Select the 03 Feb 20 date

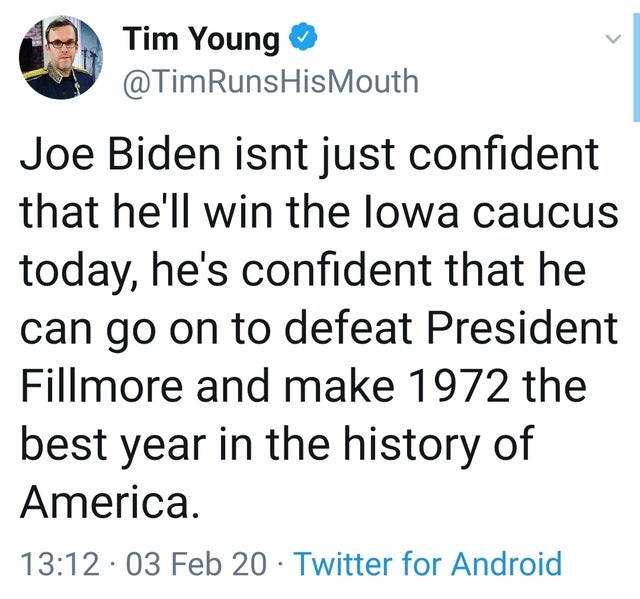[x=196, y=564]
